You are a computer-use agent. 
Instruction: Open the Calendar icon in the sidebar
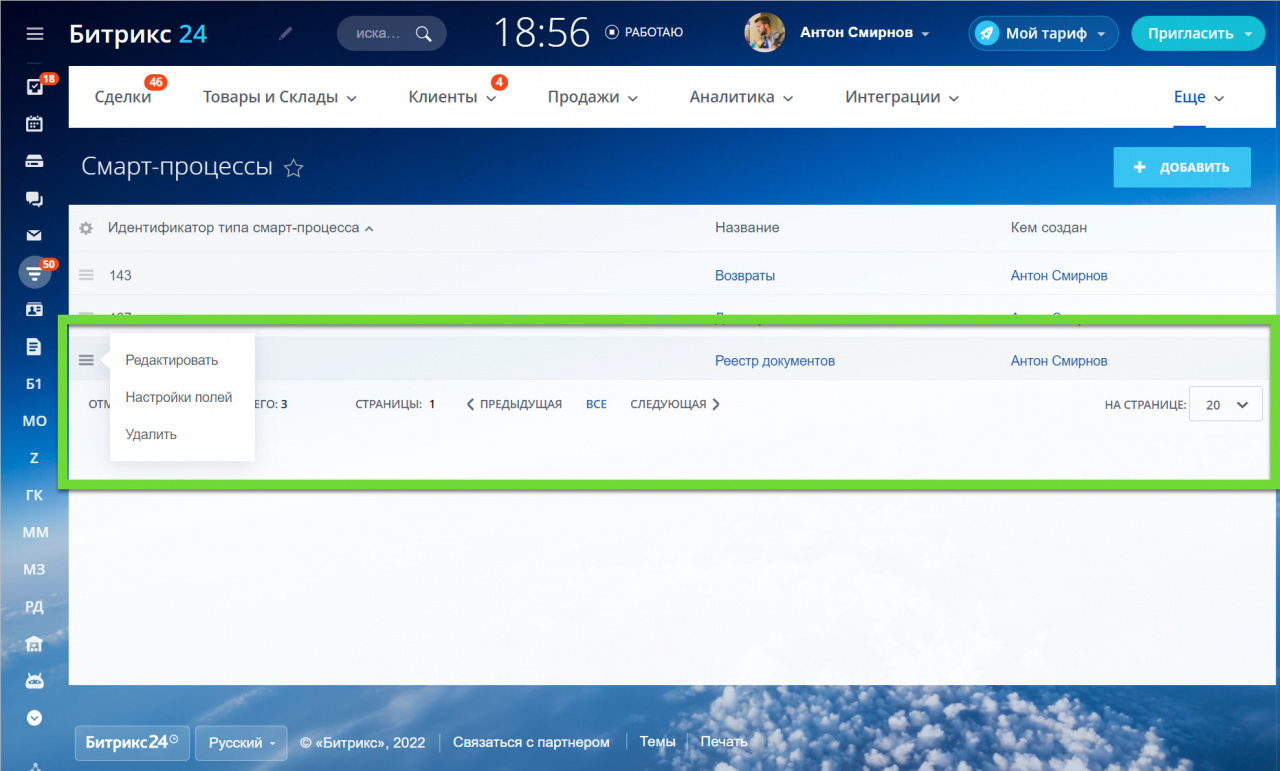35,124
